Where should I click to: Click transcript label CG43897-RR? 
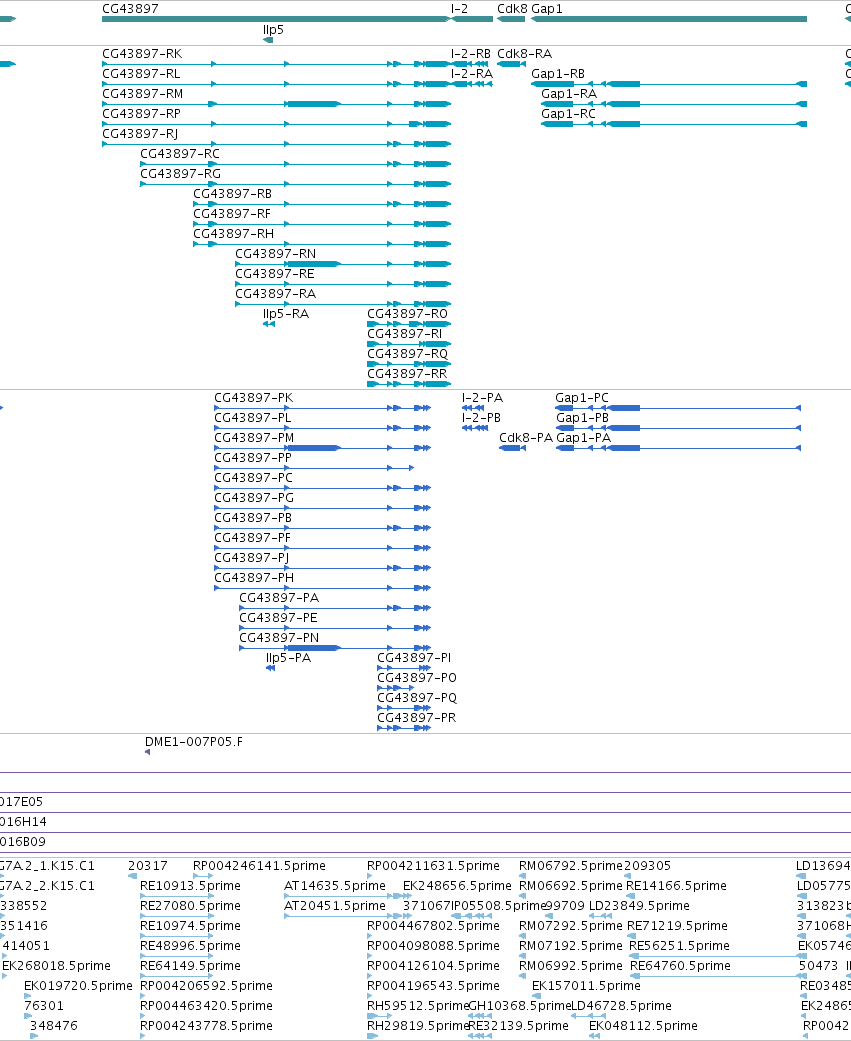pyautogui.click(x=408, y=372)
